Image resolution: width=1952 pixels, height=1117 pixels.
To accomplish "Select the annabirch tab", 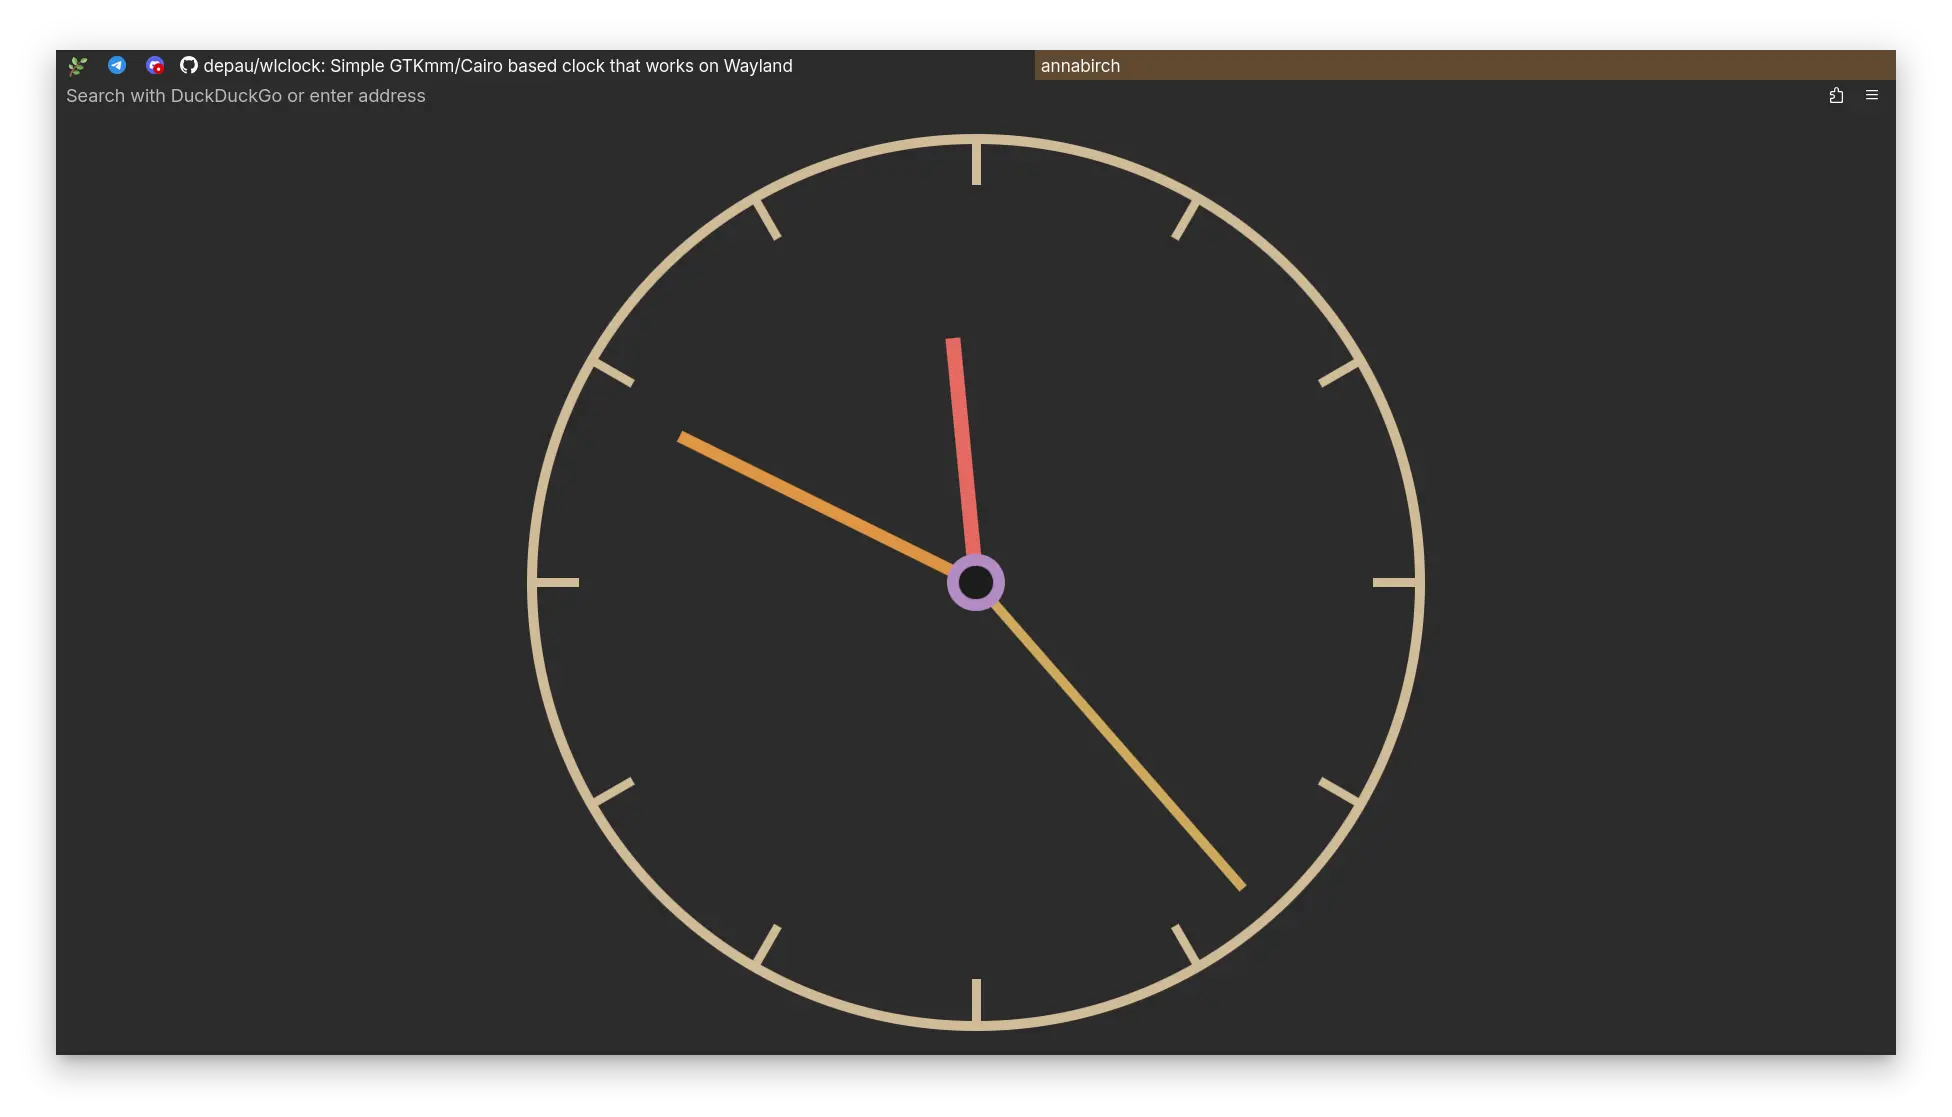I will coord(1465,65).
